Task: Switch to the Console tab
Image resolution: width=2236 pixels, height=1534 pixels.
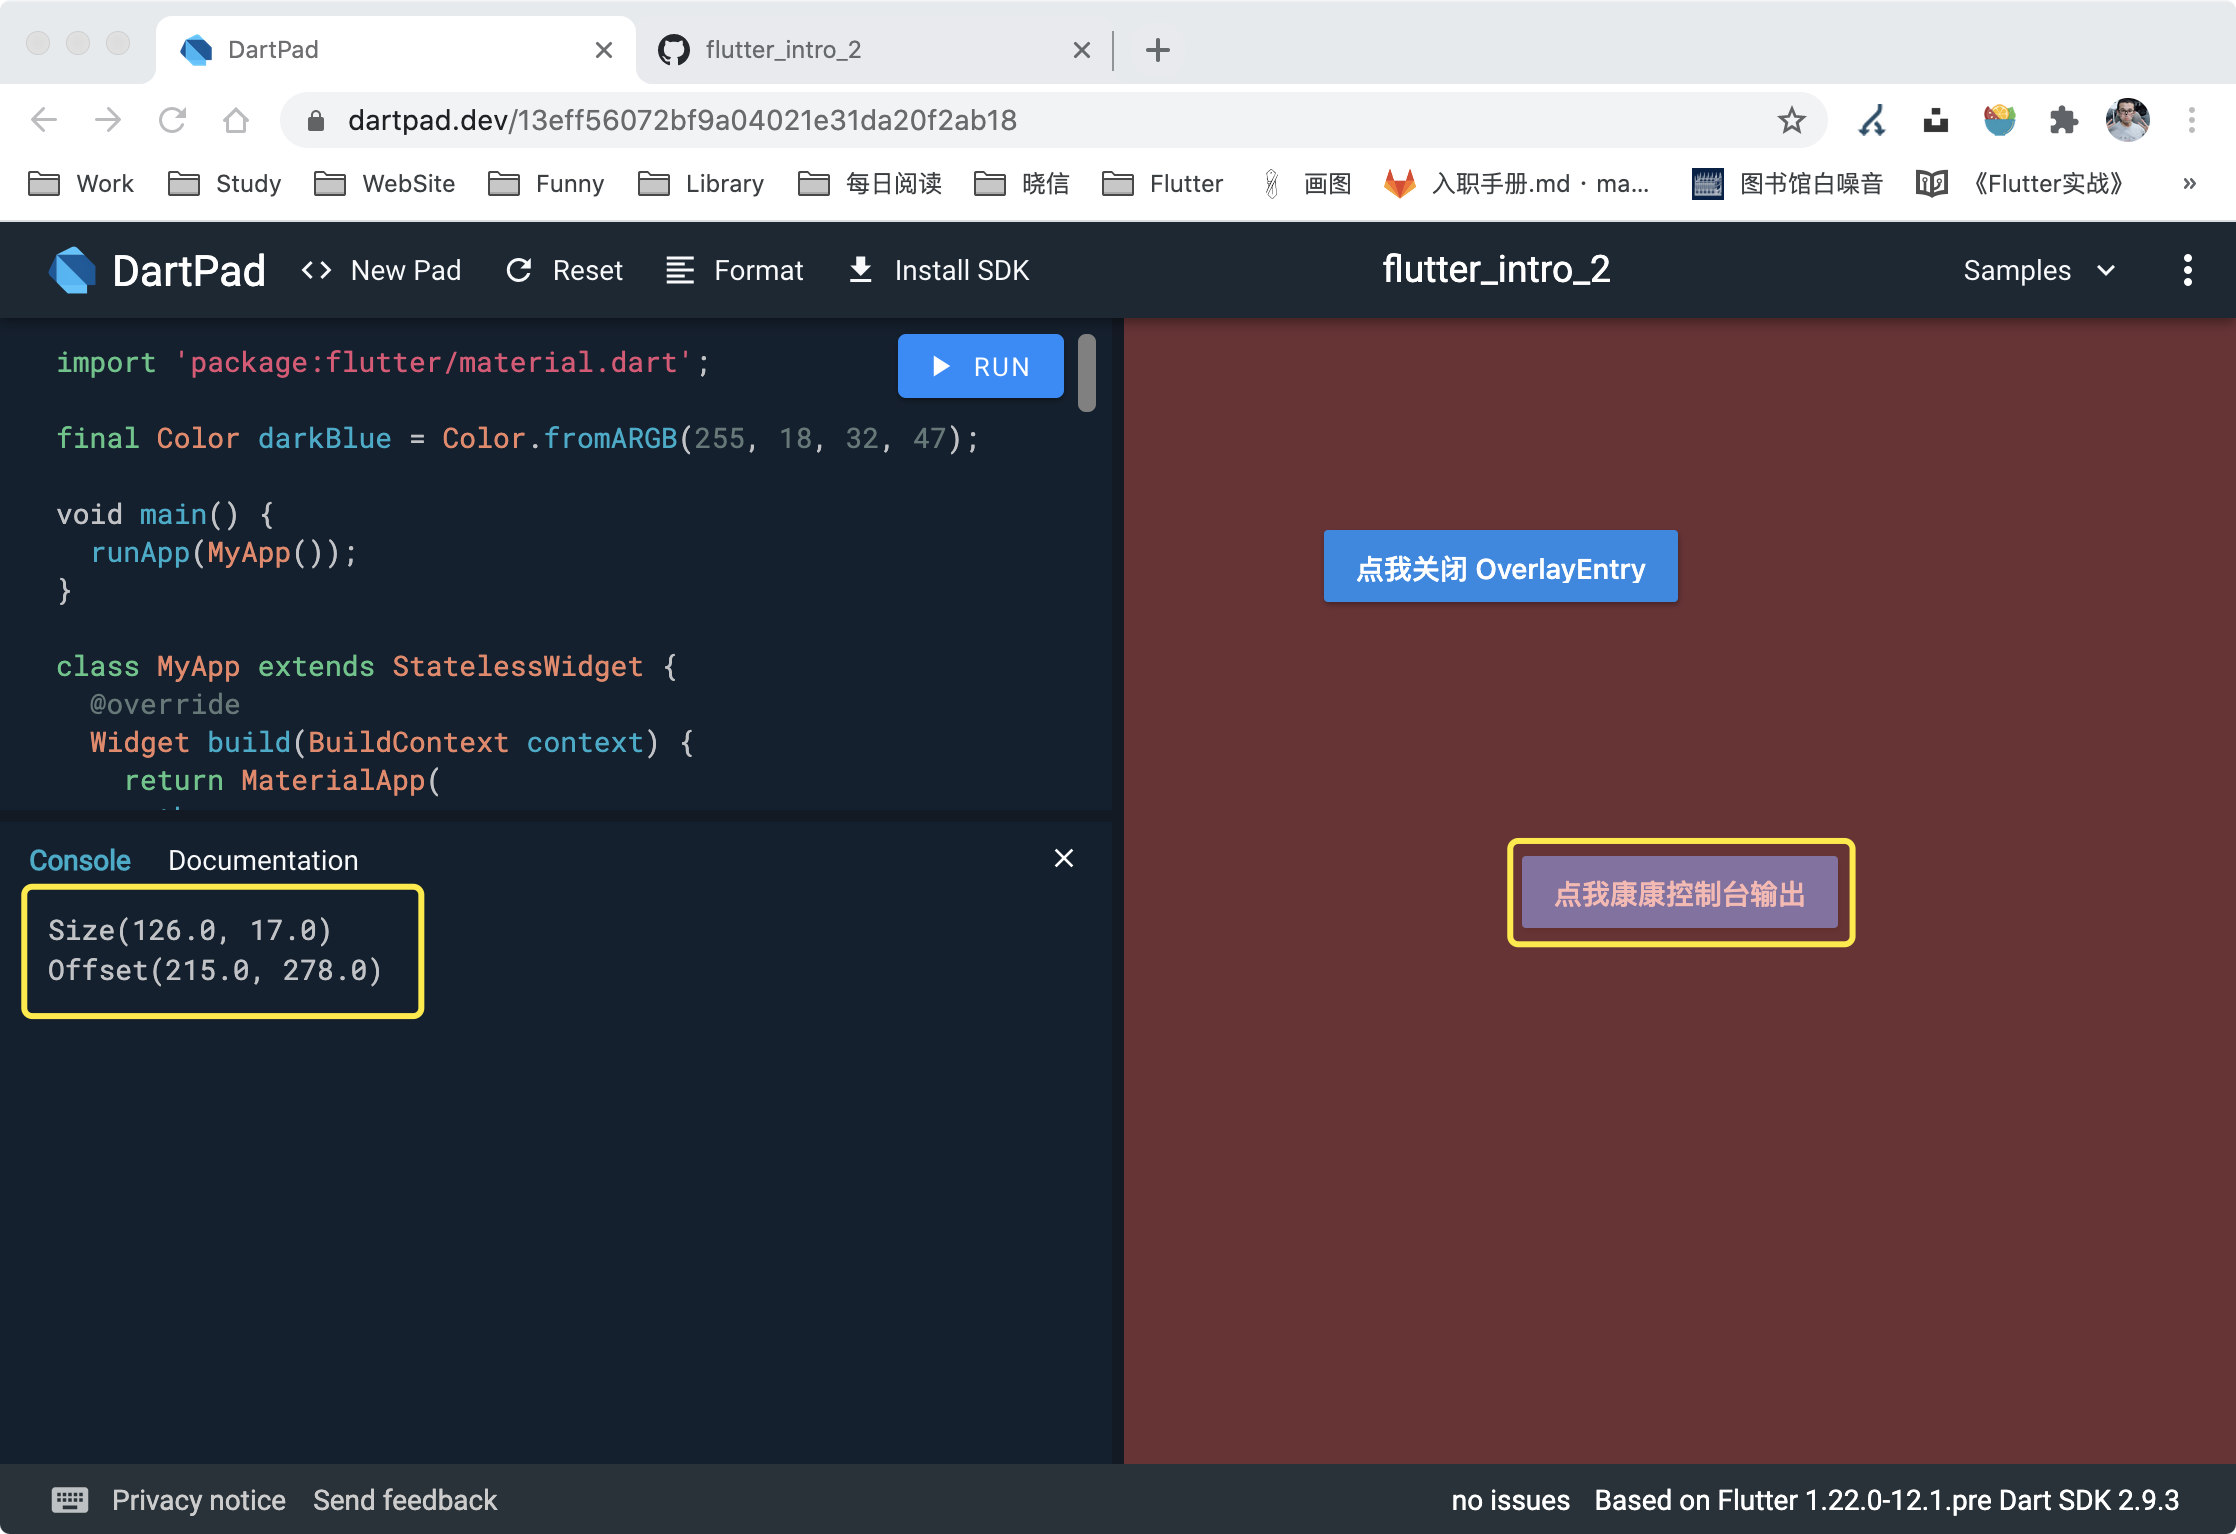Action: [80, 858]
